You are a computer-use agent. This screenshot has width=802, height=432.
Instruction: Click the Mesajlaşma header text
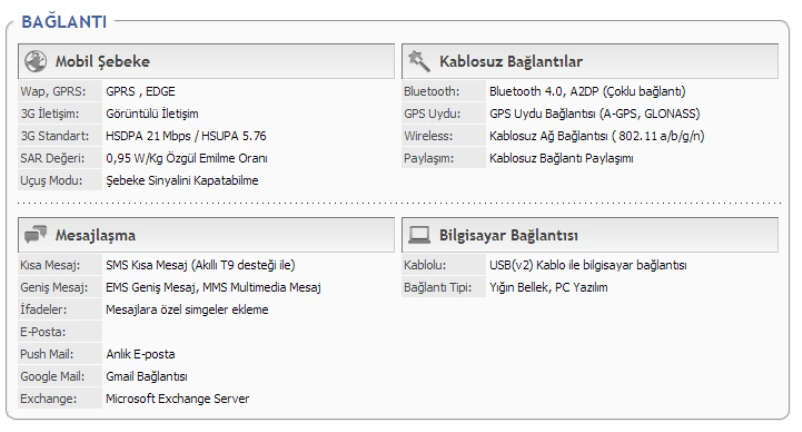(93, 237)
